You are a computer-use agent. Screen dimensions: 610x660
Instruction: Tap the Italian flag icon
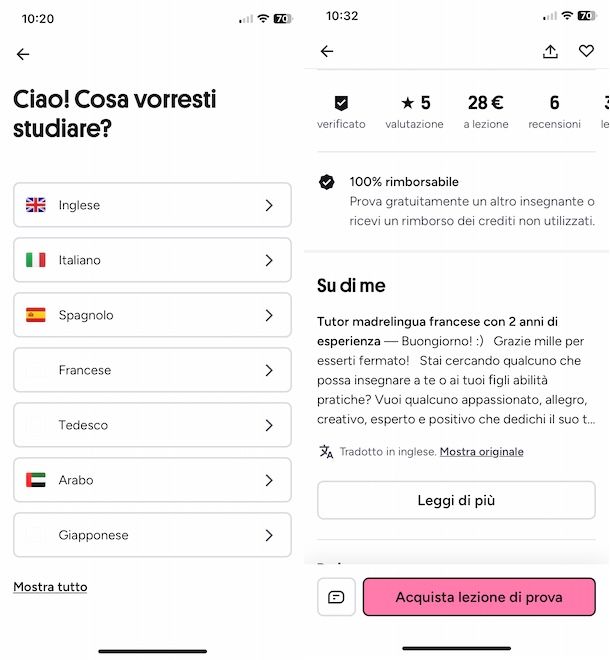click(36, 260)
